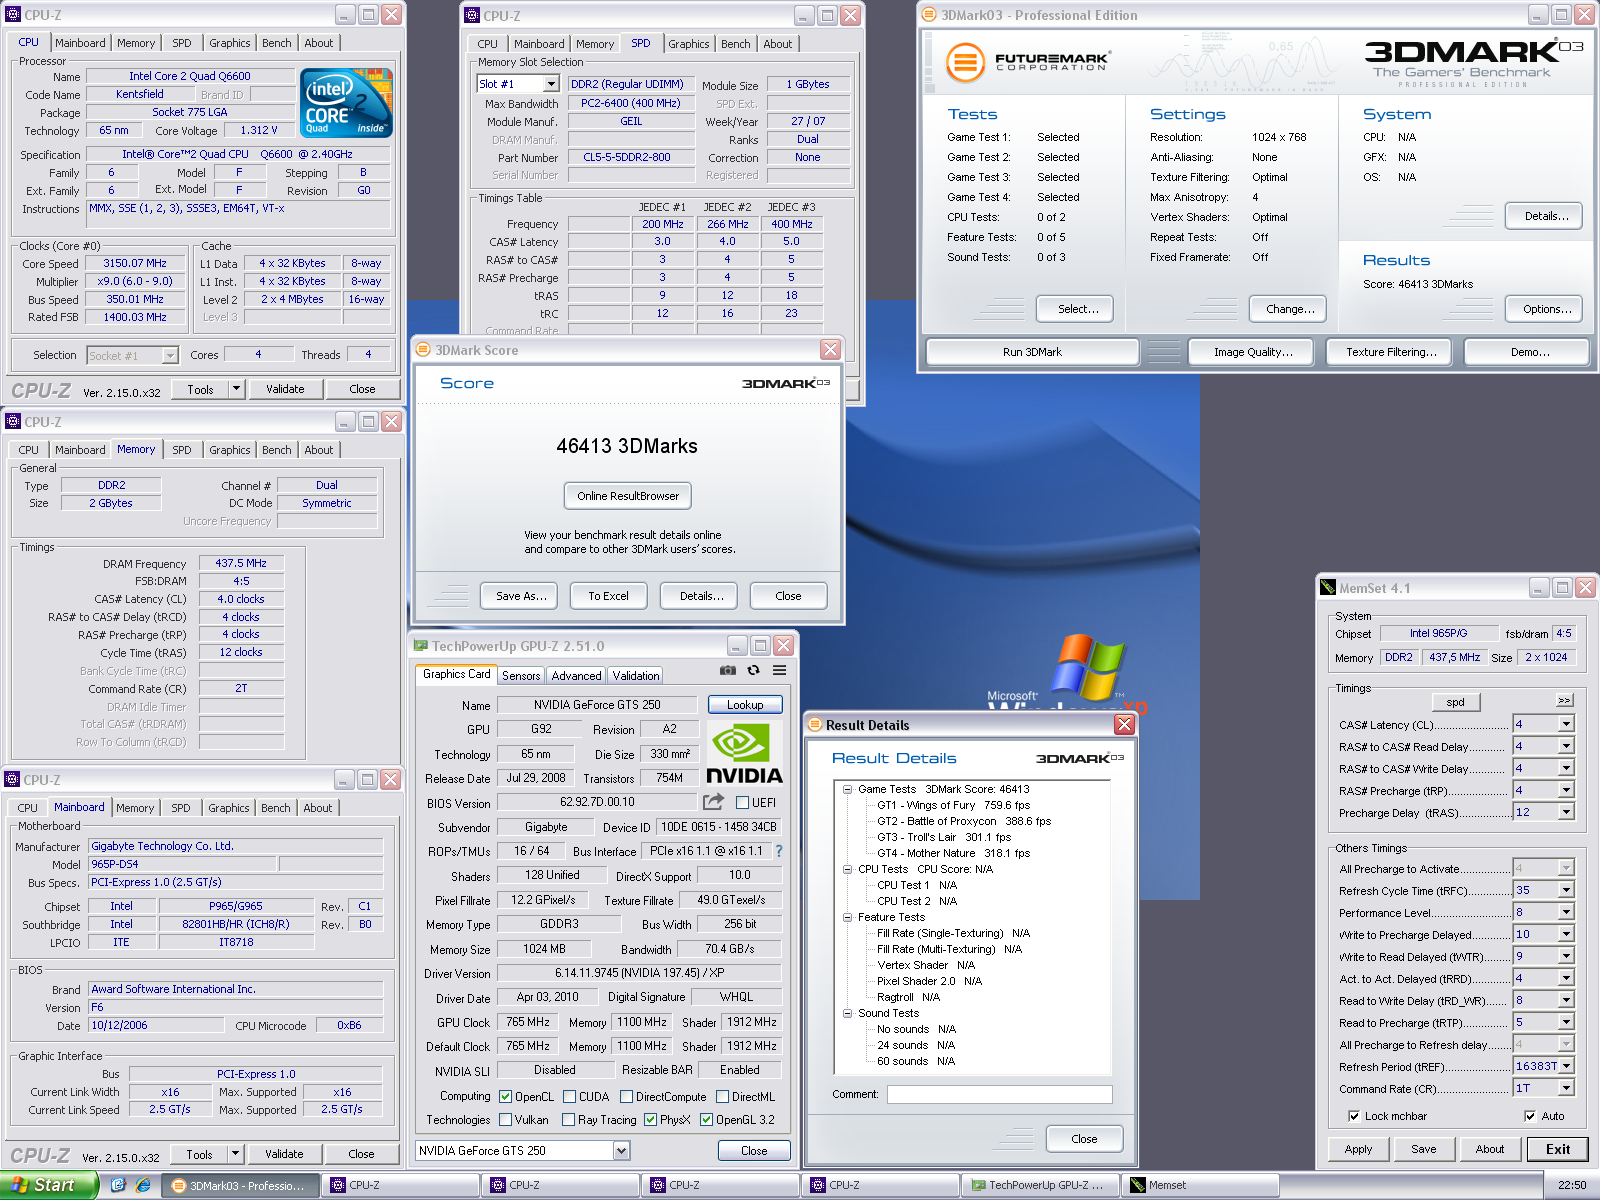The image size is (1600, 1200).
Task: Toggle the UEFI checkbox
Action: tap(742, 803)
